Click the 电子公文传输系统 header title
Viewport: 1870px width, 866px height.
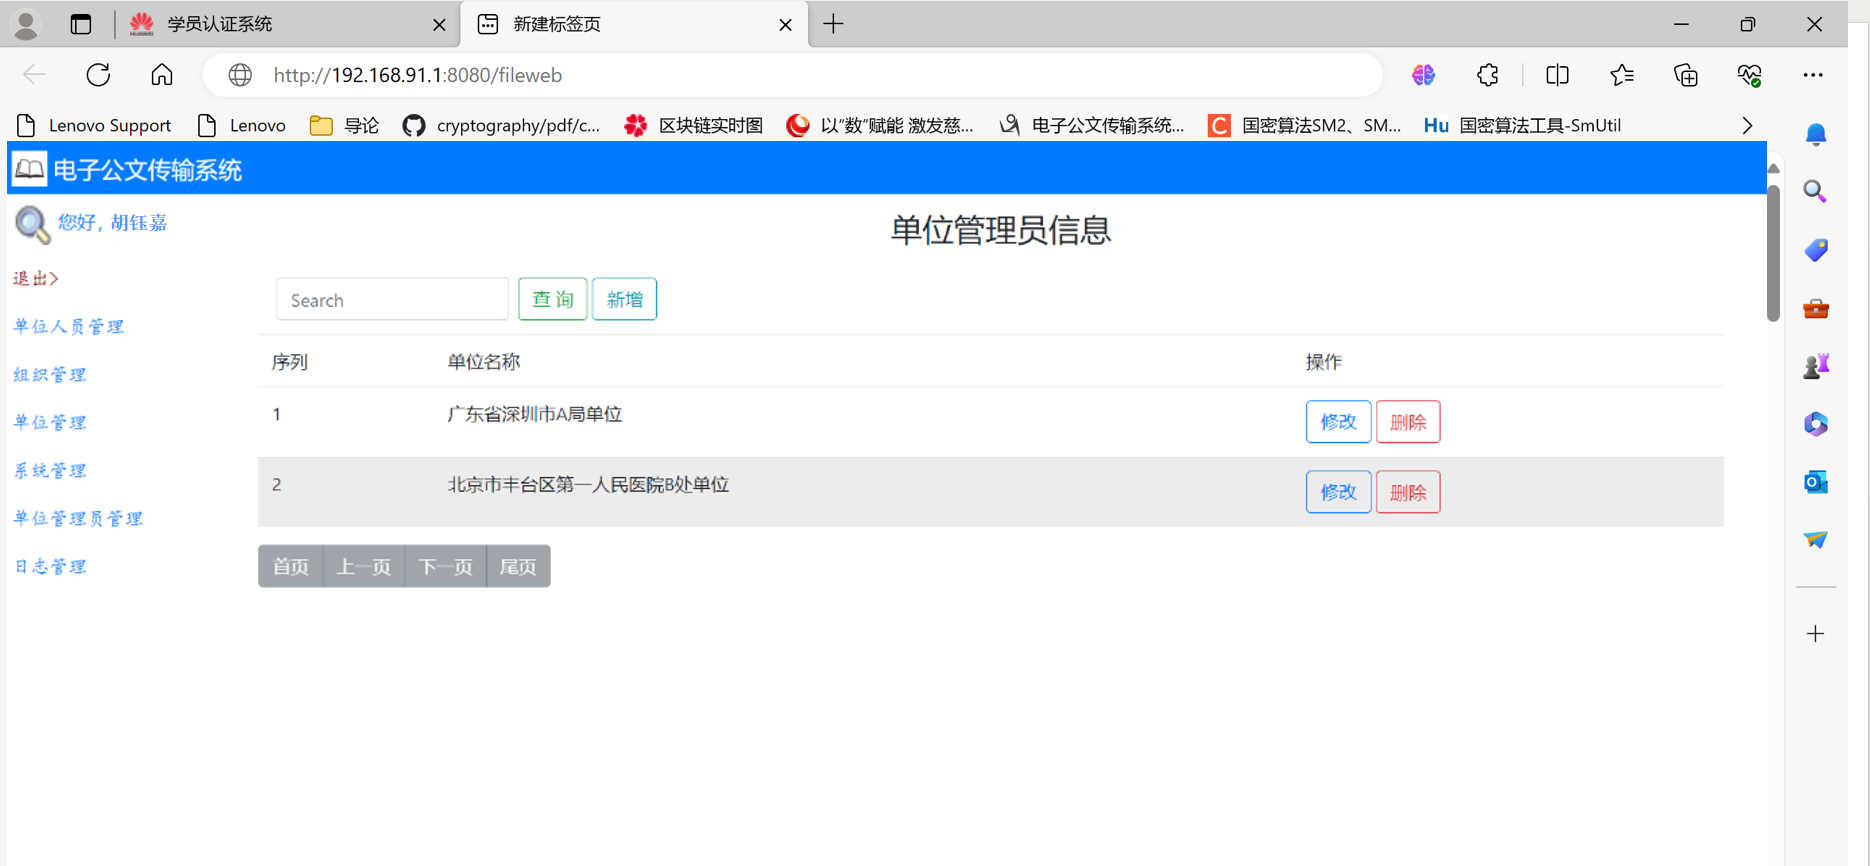click(148, 170)
